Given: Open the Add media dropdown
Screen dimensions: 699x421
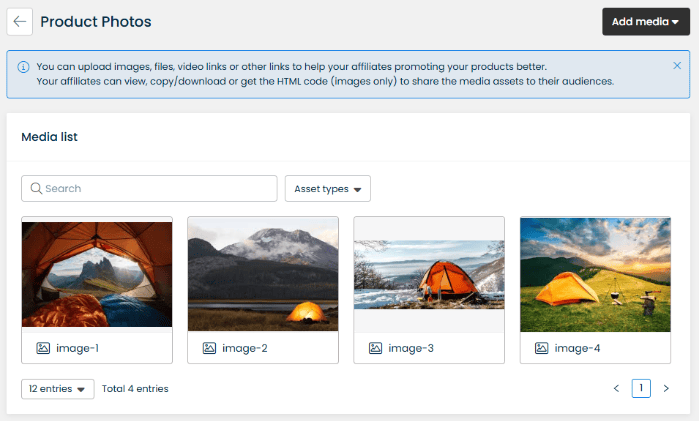Looking at the screenshot, I should 646,21.
